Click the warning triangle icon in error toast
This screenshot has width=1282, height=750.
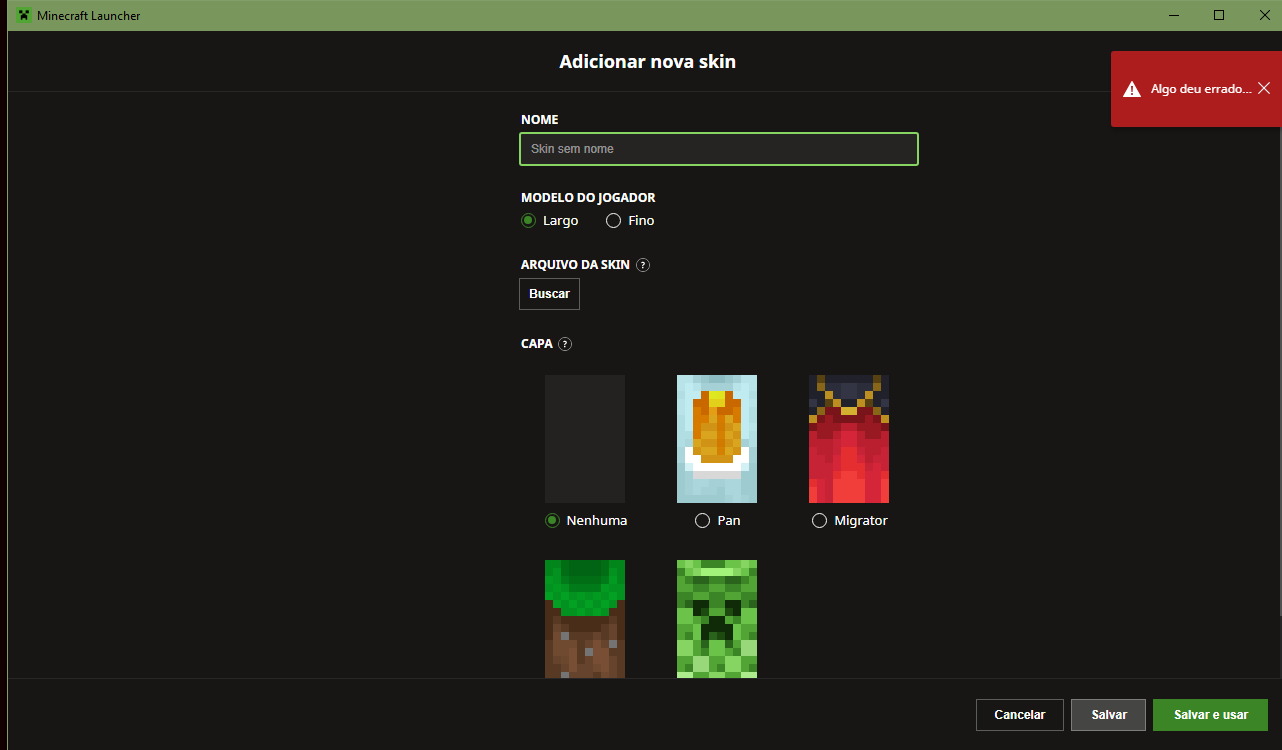pos(1132,89)
